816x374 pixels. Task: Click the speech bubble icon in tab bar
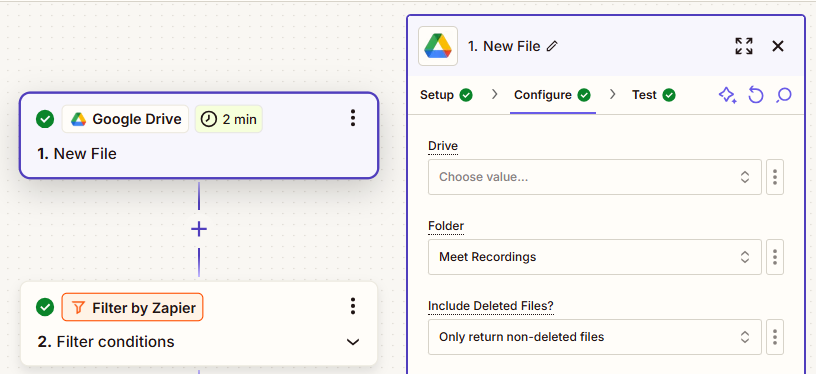point(784,95)
